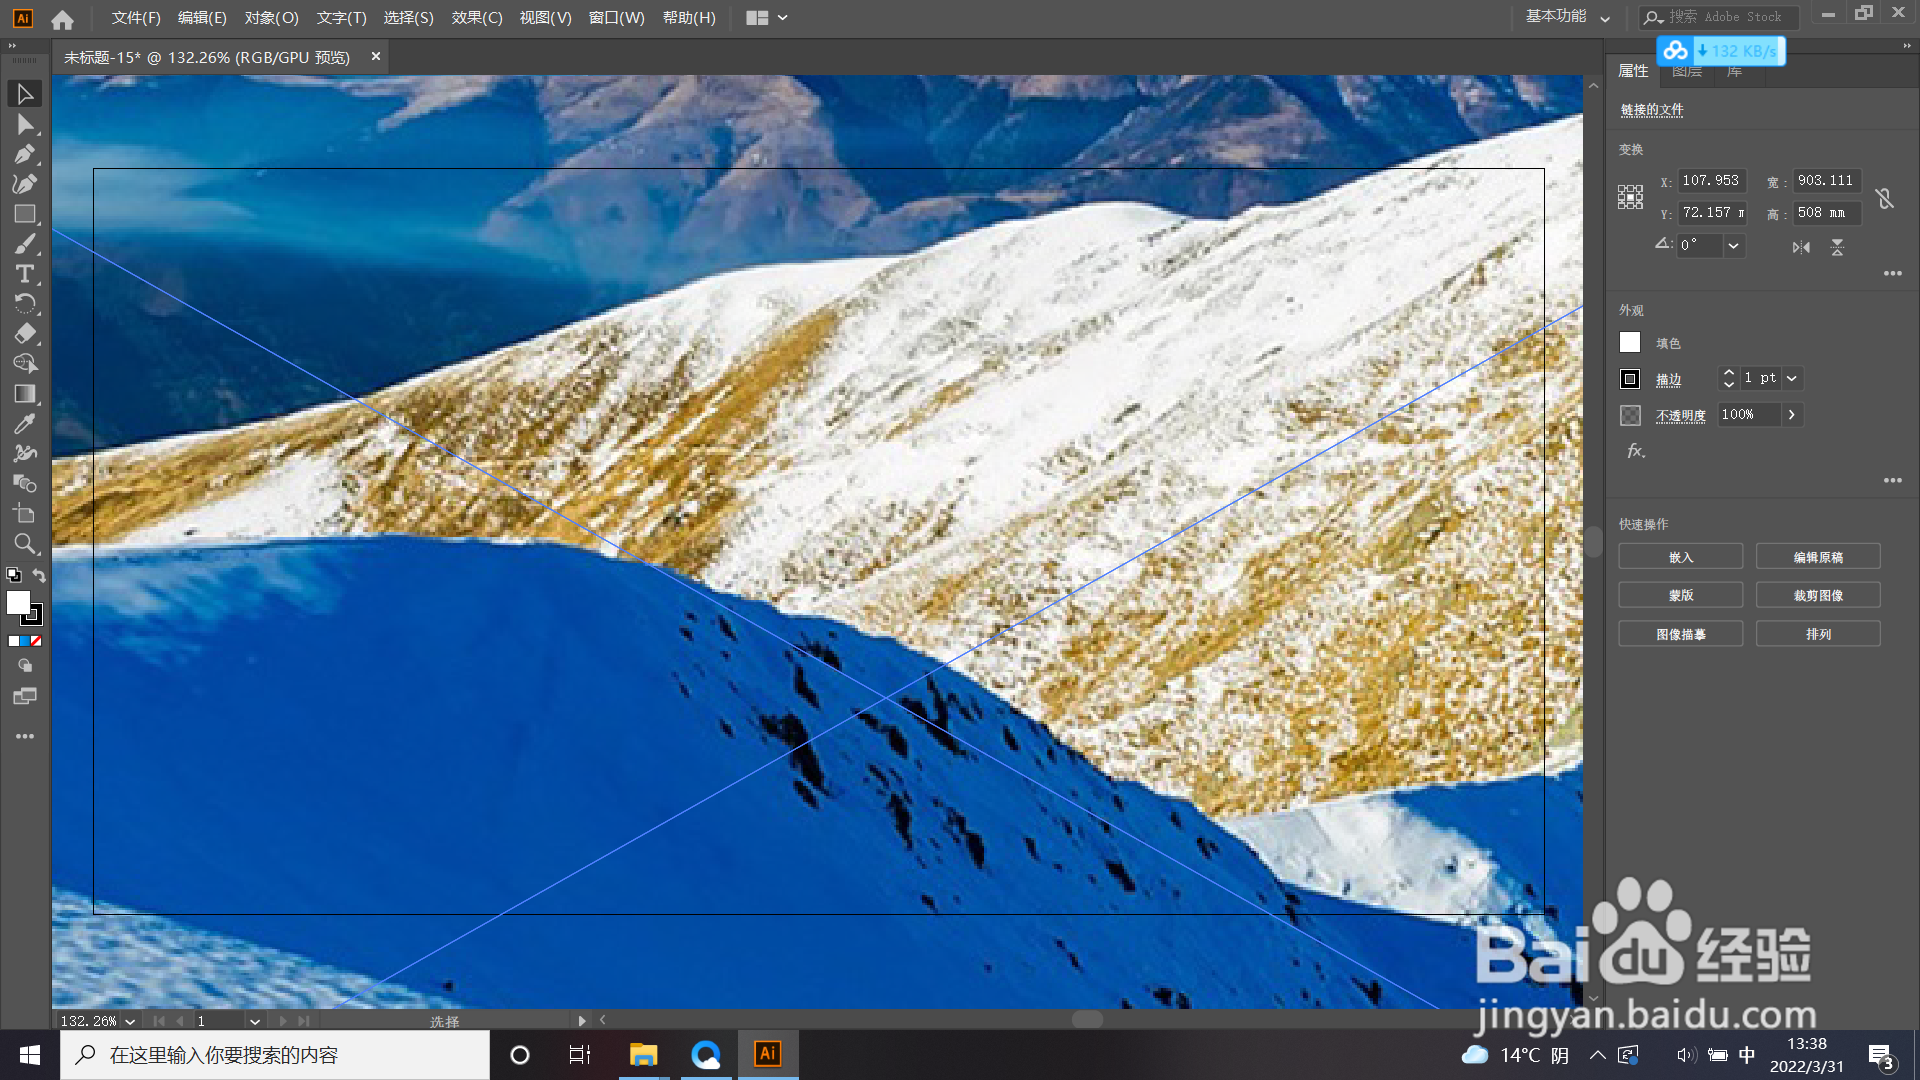Image resolution: width=1920 pixels, height=1080 pixels.
Task: Open the 窗口(W) menu
Action: [x=616, y=18]
